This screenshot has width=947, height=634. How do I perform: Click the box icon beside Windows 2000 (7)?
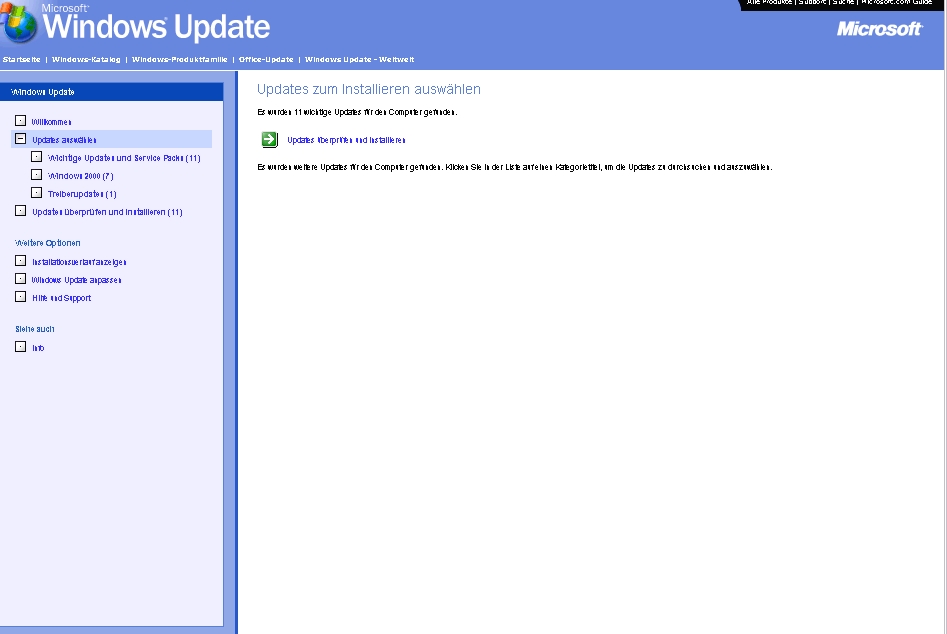pos(36,175)
